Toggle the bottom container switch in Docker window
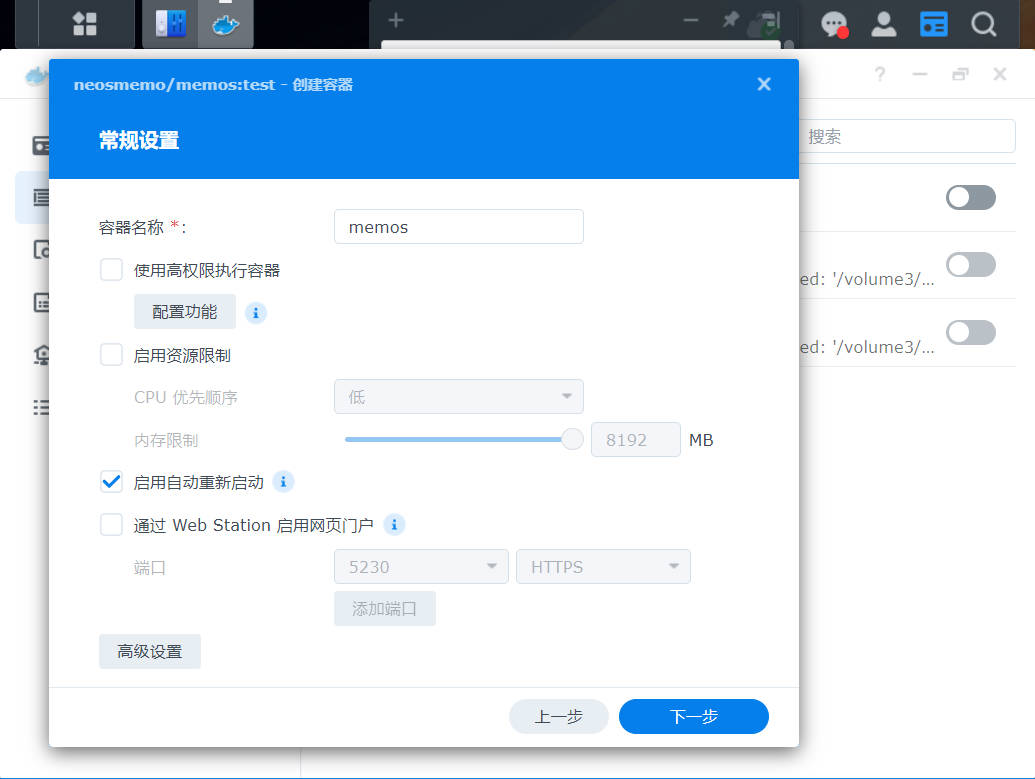 pos(970,332)
